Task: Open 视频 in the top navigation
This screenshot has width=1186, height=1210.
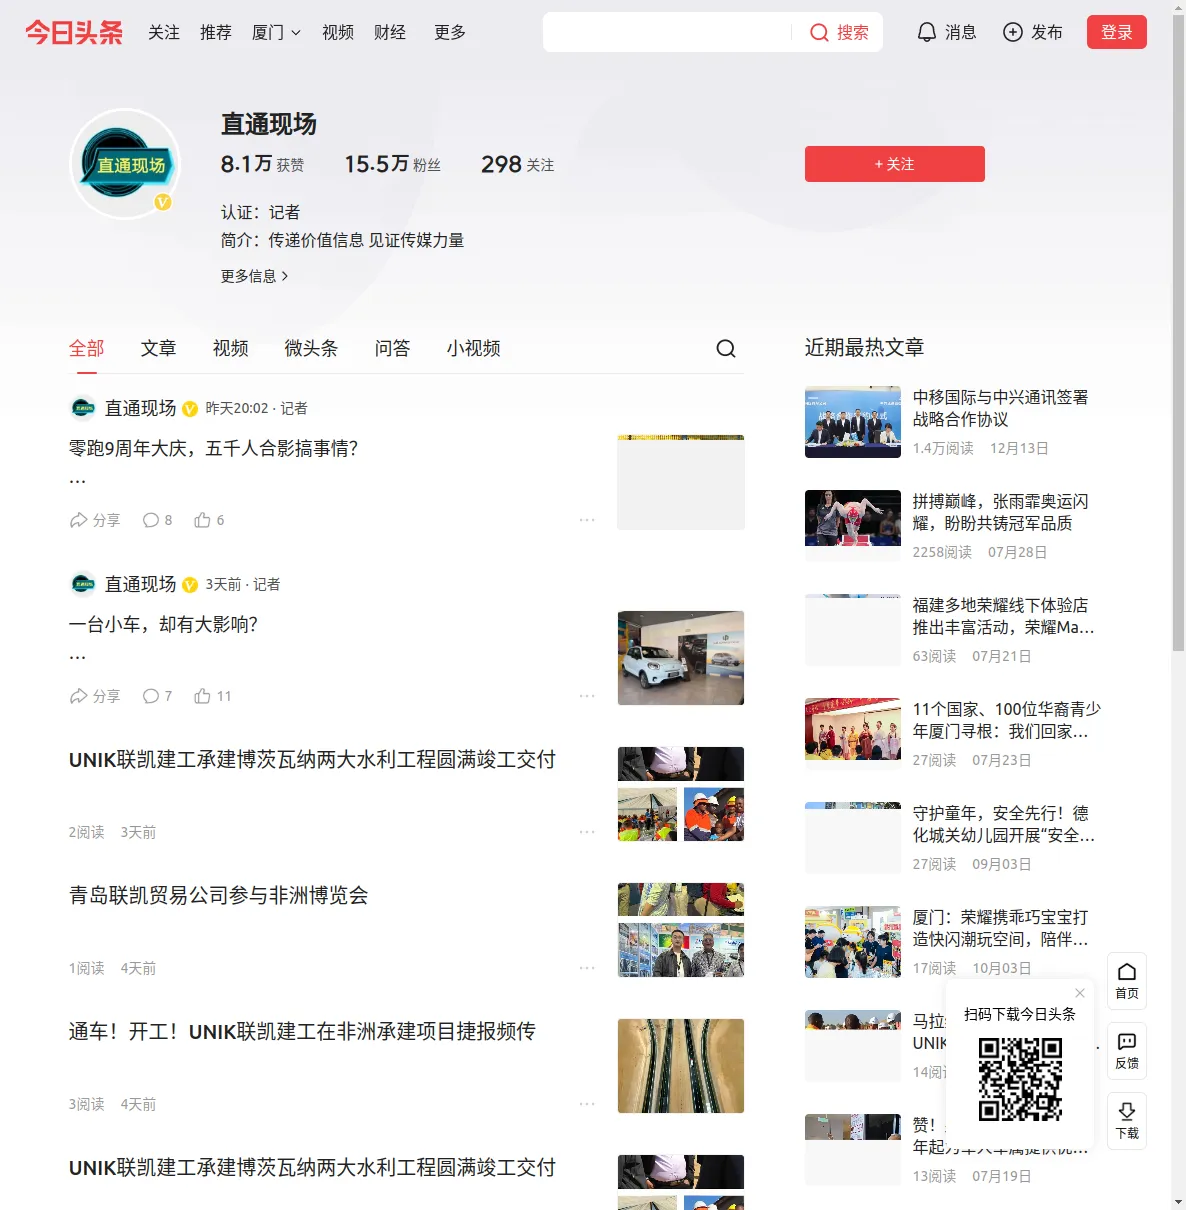Action: [338, 32]
